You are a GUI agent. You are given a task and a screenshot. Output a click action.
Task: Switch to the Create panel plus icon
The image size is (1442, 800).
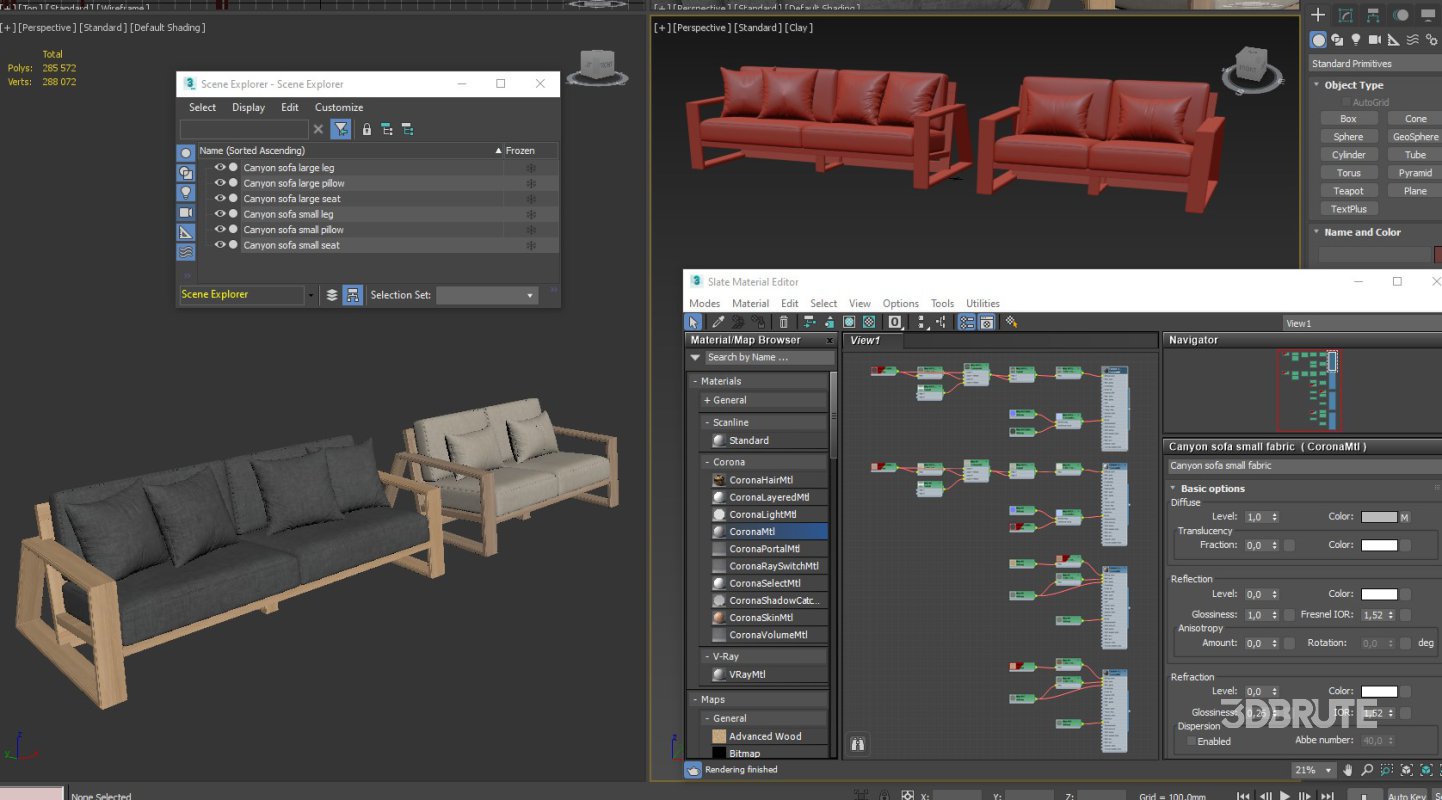click(1318, 15)
